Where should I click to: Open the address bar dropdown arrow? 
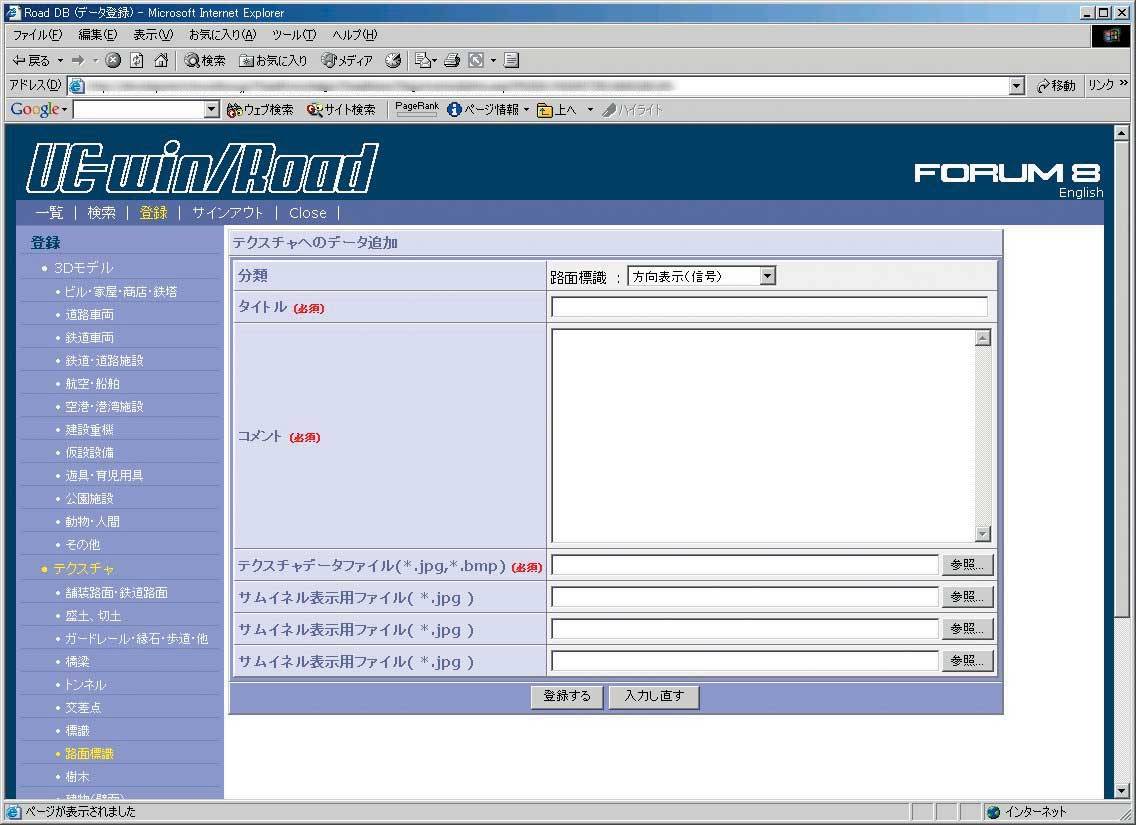[1016, 86]
